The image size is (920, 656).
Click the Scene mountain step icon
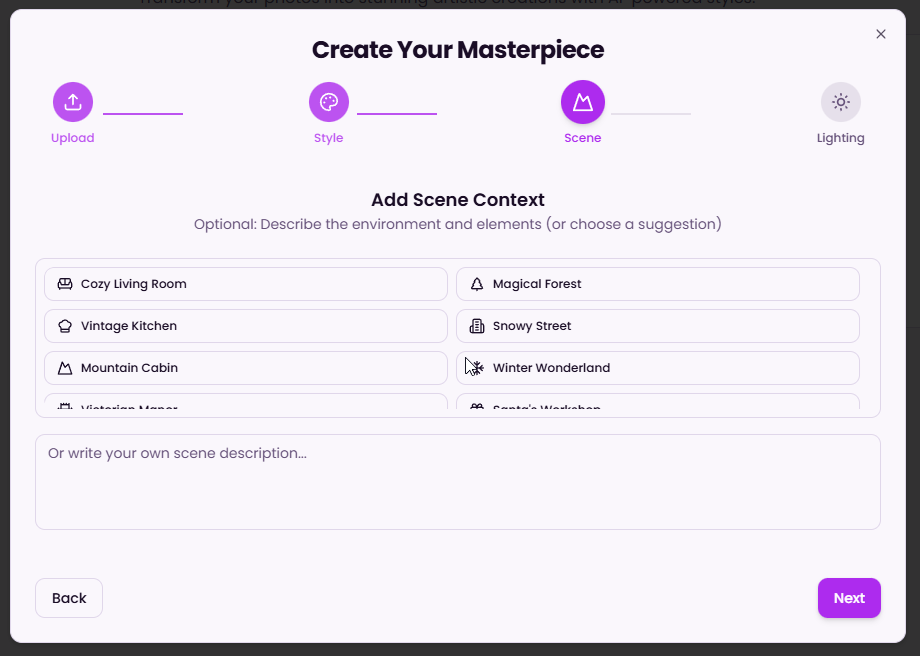582,102
